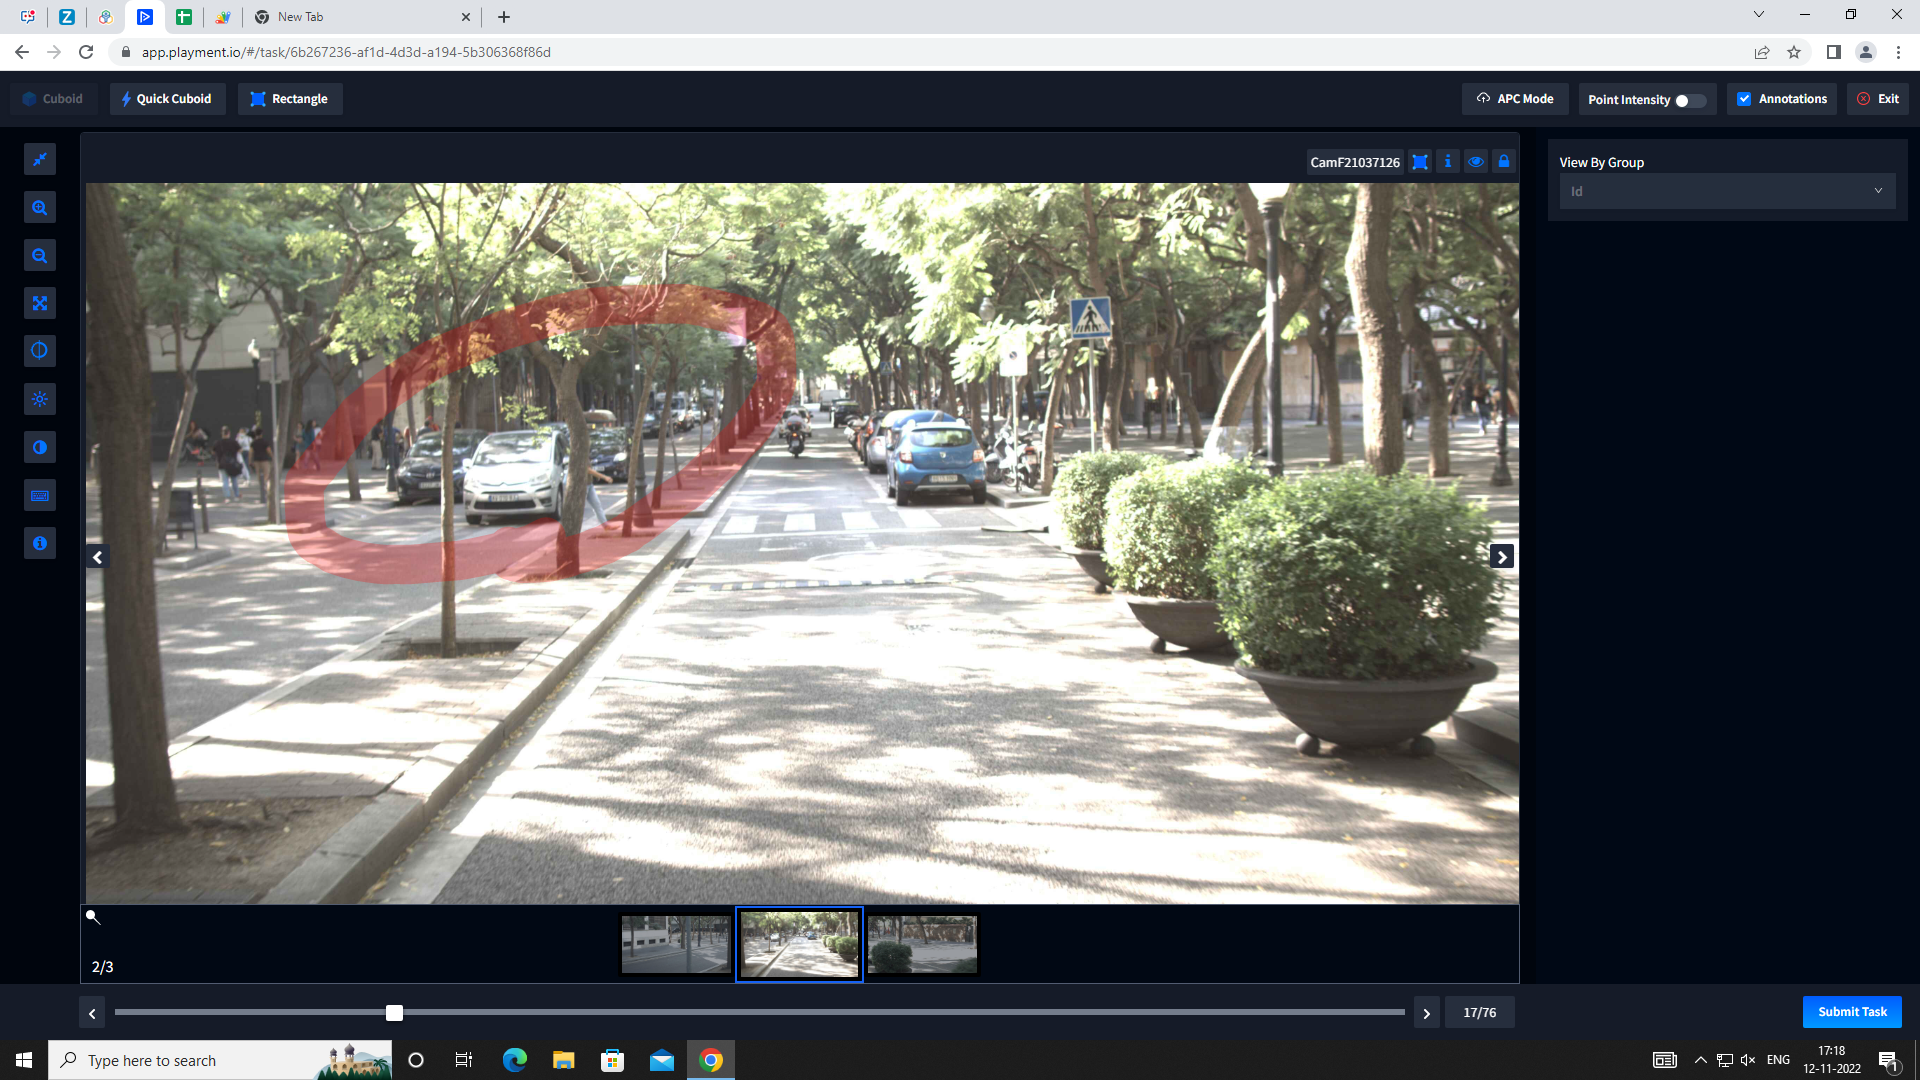
Task: Click the frame timeline slider handle
Action: pos(395,1013)
